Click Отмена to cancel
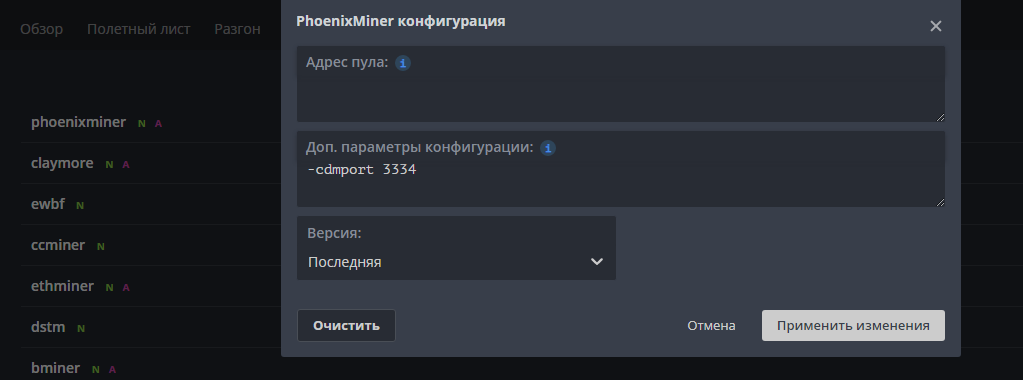The image size is (1023, 380). point(711,325)
